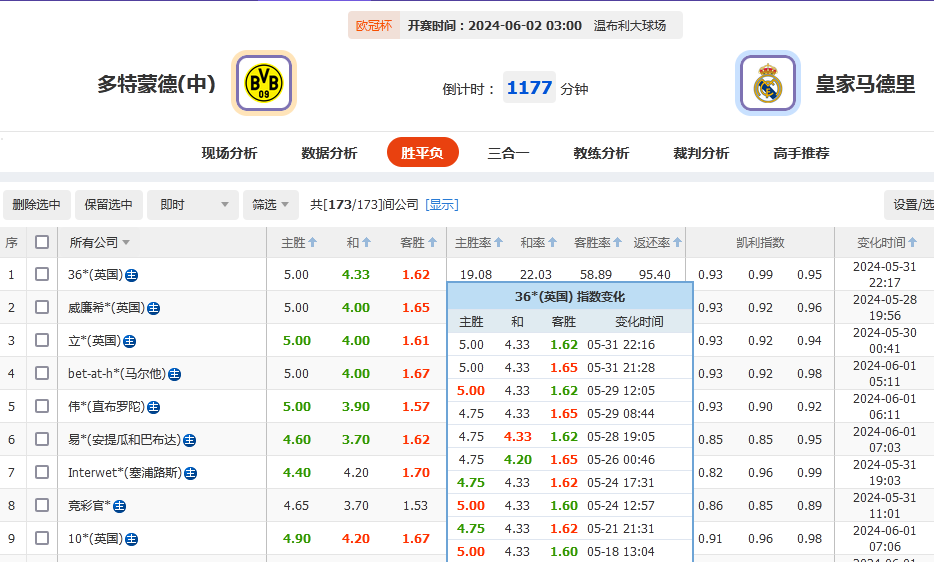Click the 欧冠杯 league label
934x562 pixels.
click(374, 26)
